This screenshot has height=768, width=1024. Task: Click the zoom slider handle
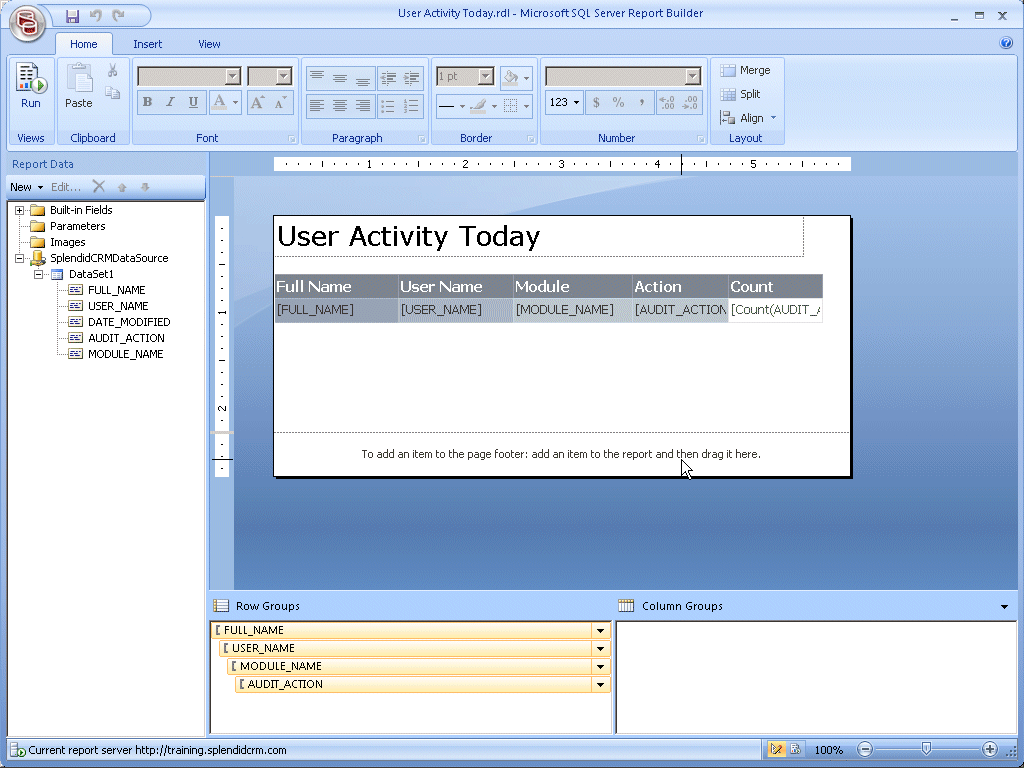pos(927,749)
